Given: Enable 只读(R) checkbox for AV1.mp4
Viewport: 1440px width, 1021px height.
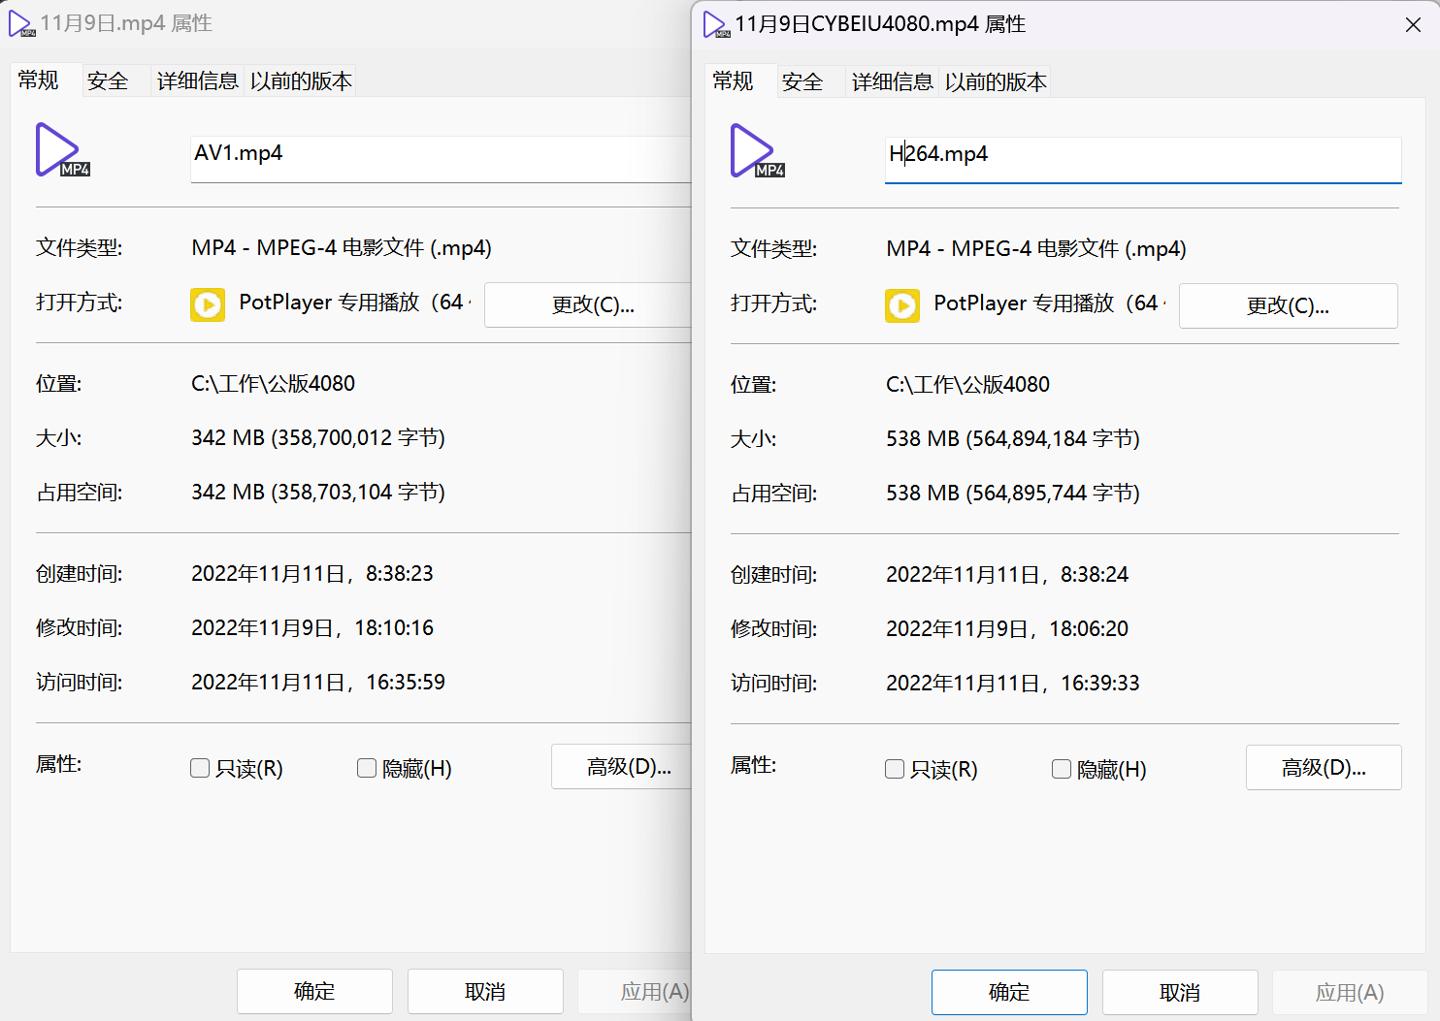Looking at the screenshot, I should click(199, 767).
